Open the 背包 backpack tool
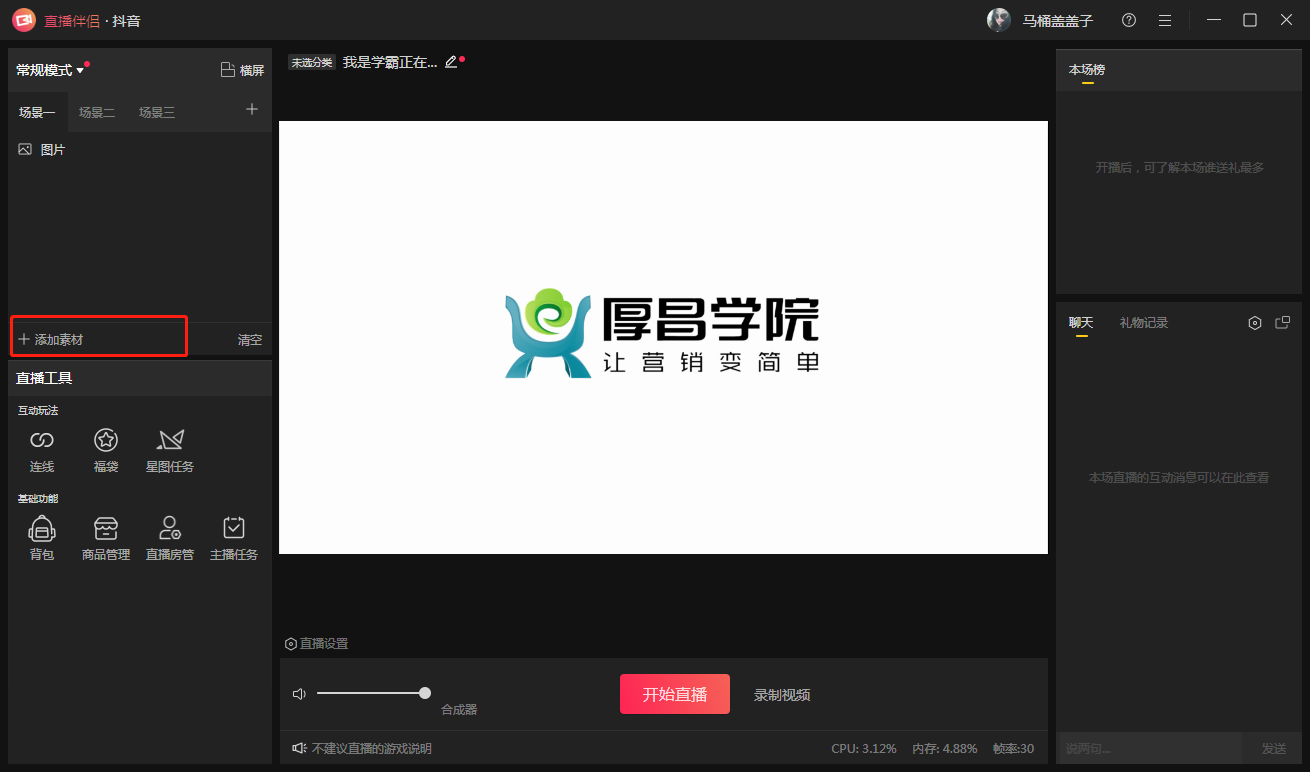The height and width of the screenshot is (772, 1310). click(x=42, y=539)
